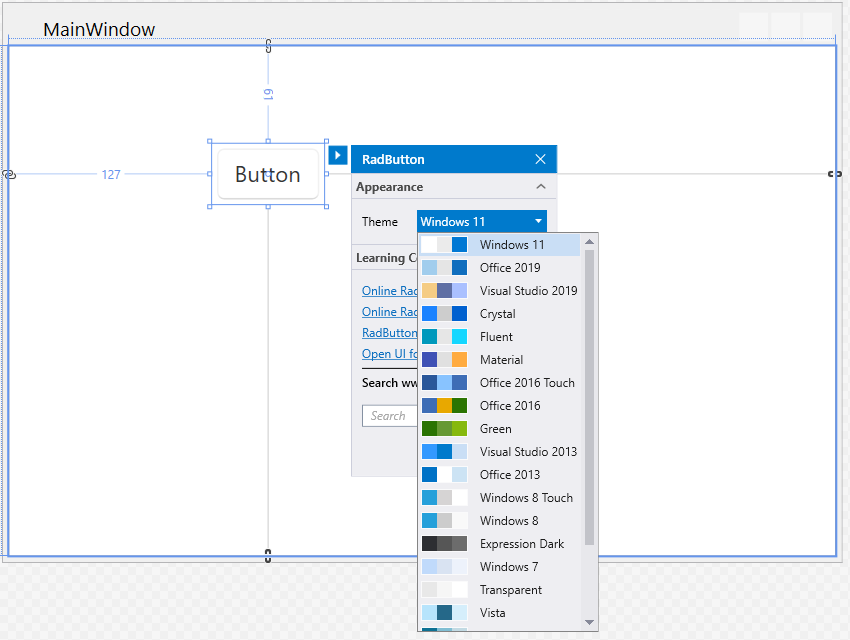Click the Expression Dark color swatch
Viewport: 850px width, 640px height.
pos(445,544)
